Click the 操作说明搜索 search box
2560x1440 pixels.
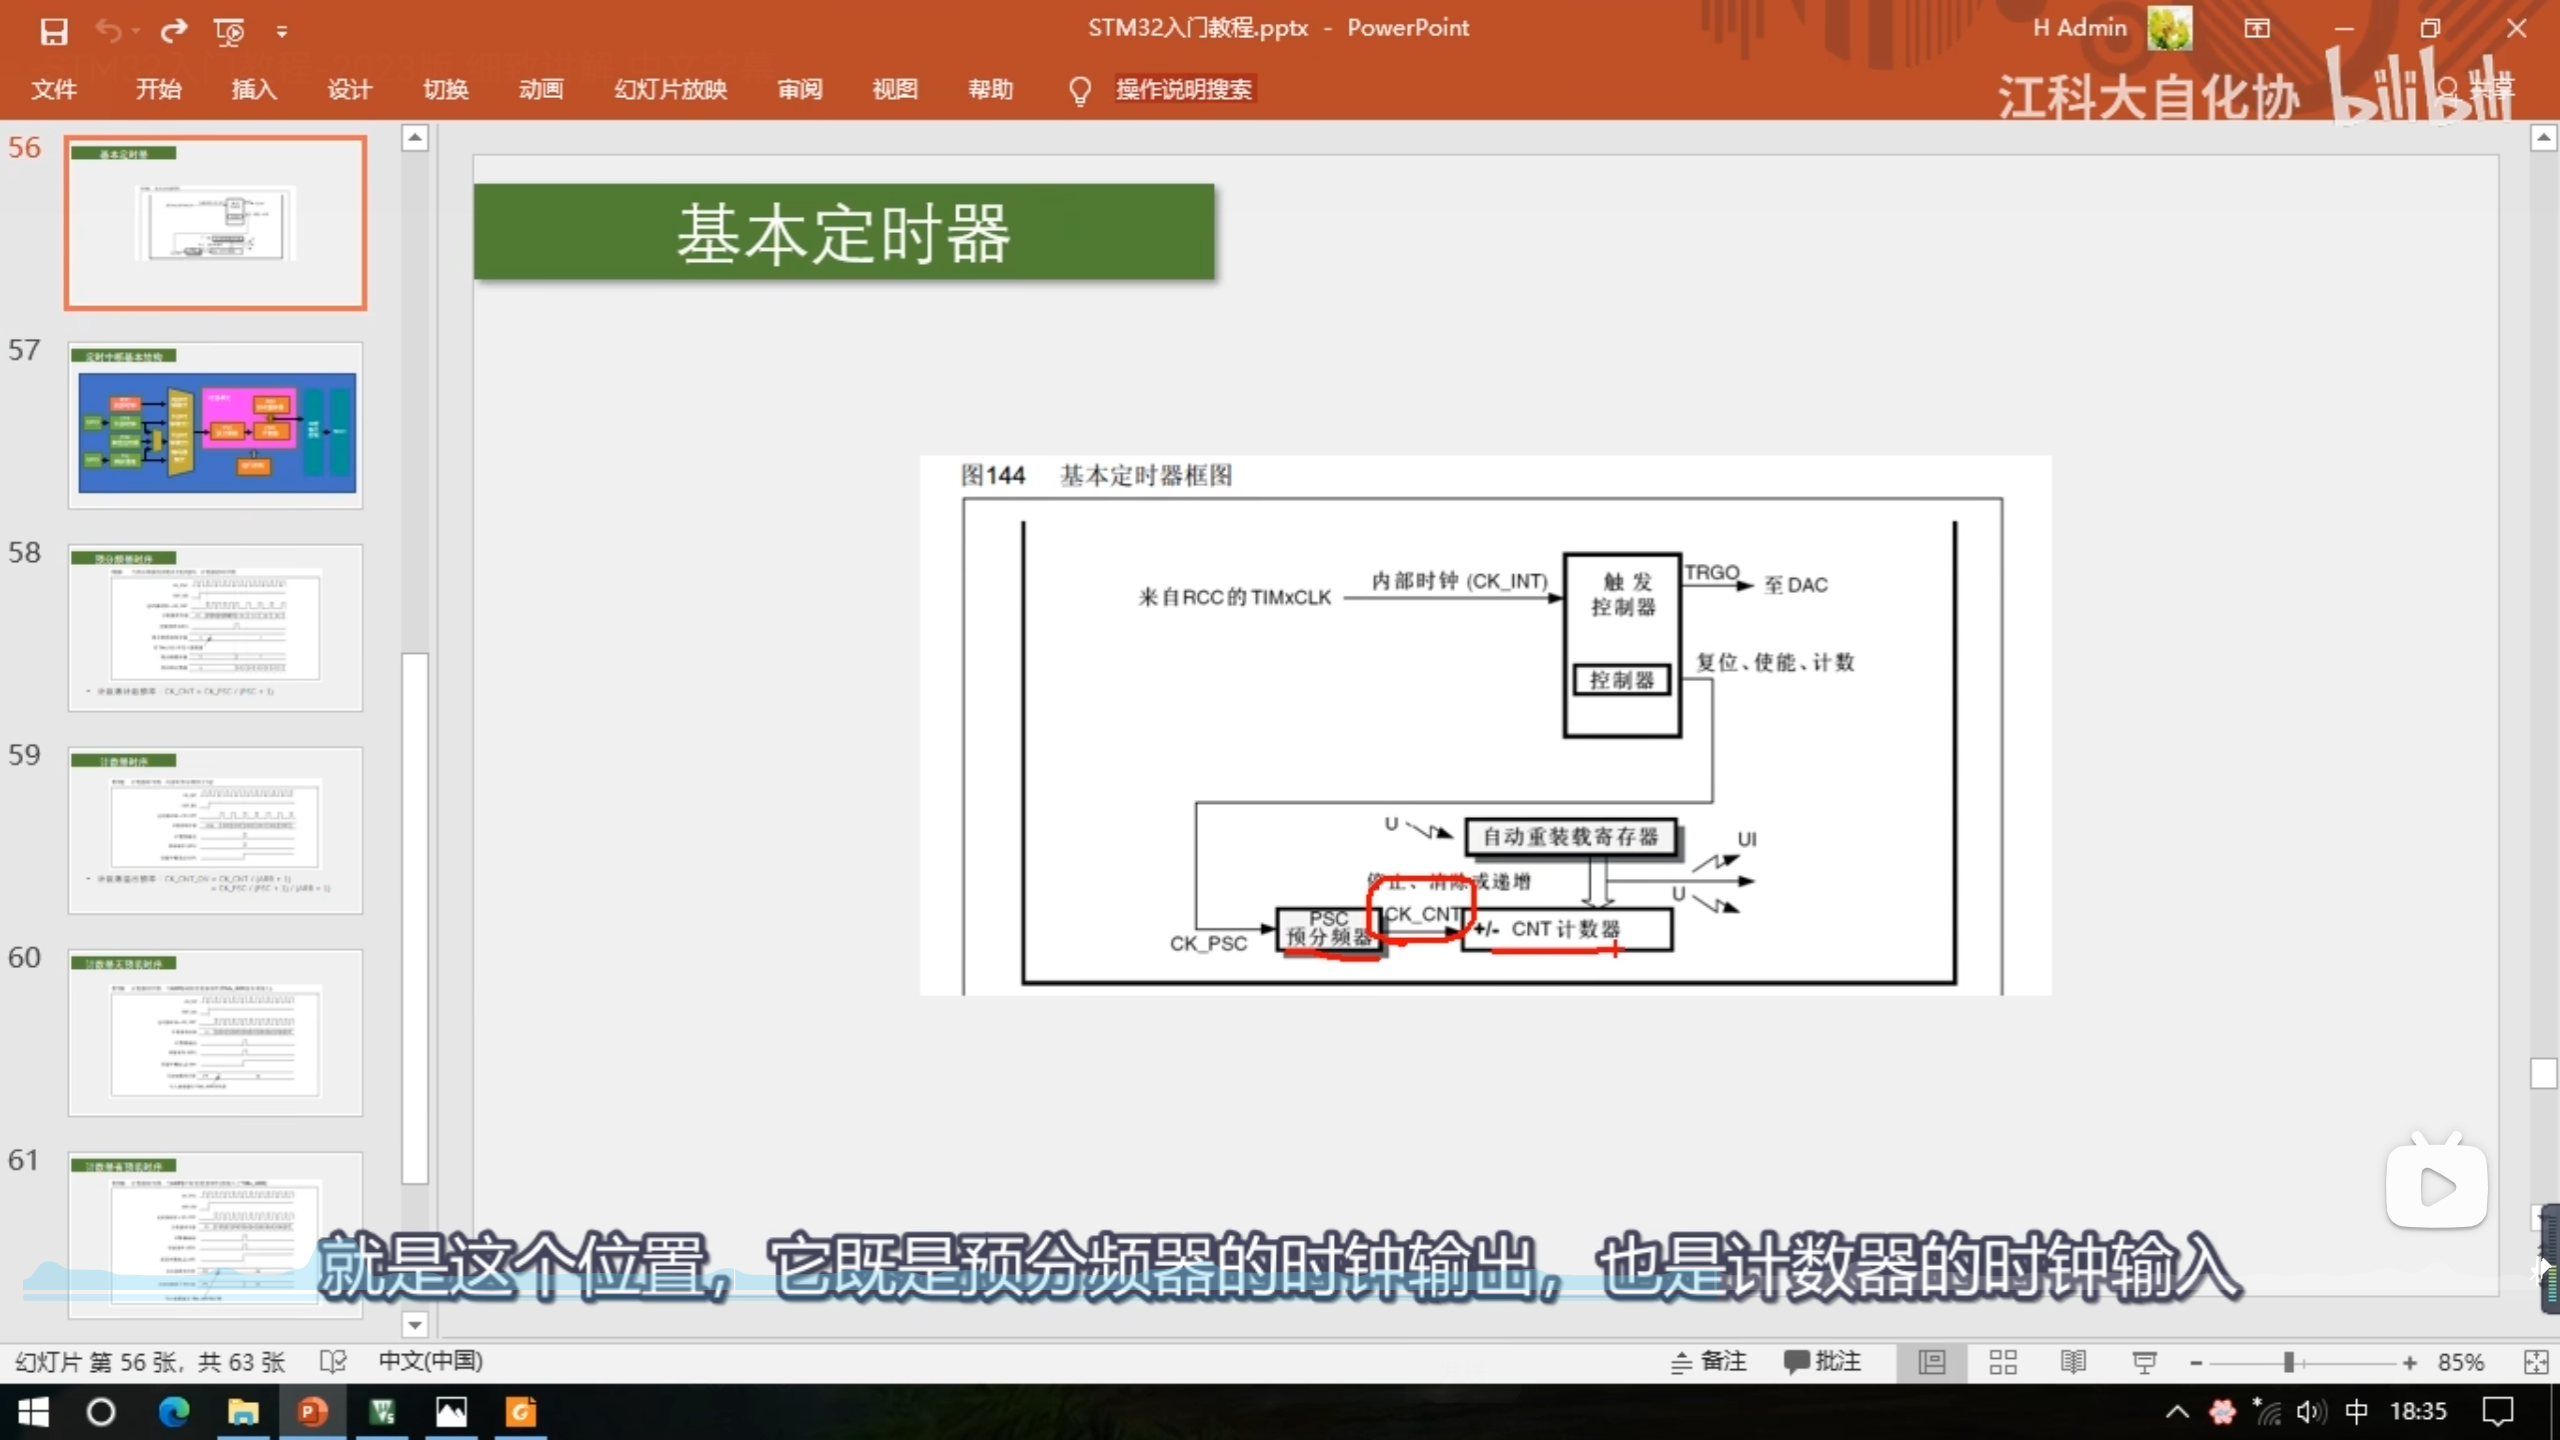pyautogui.click(x=1183, y=90)
